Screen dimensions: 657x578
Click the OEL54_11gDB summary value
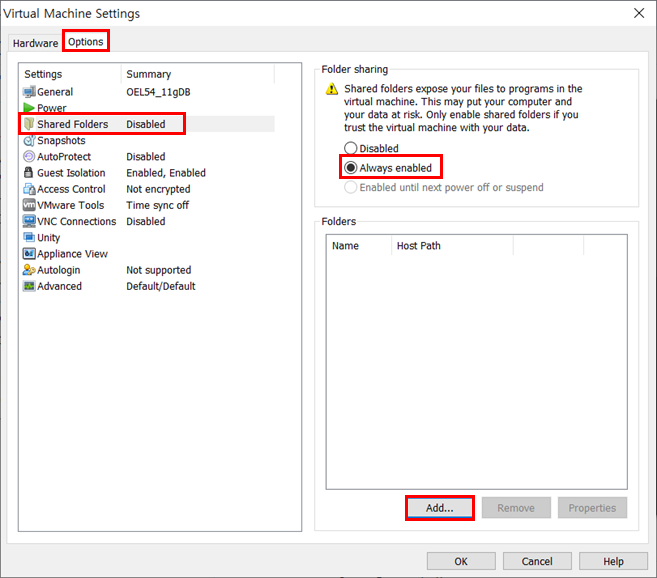158,92
